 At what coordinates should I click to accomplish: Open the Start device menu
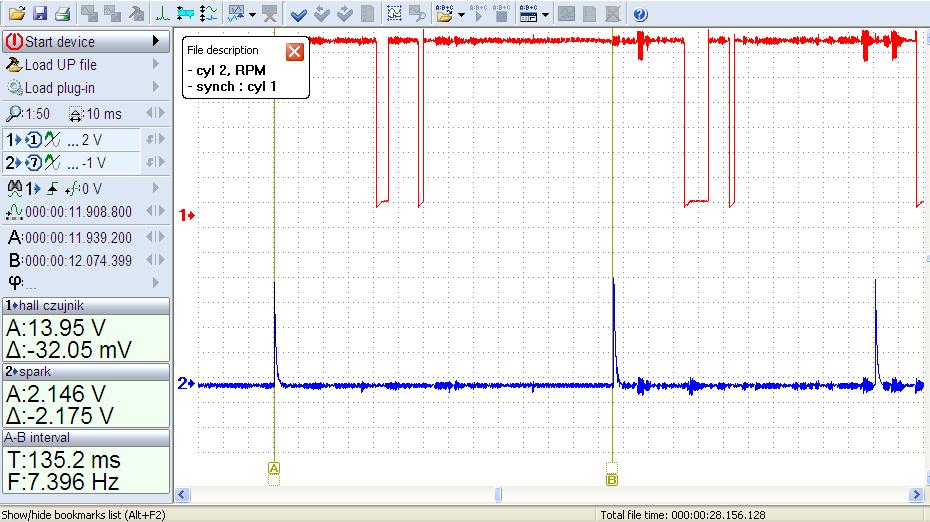coord(85,42)
